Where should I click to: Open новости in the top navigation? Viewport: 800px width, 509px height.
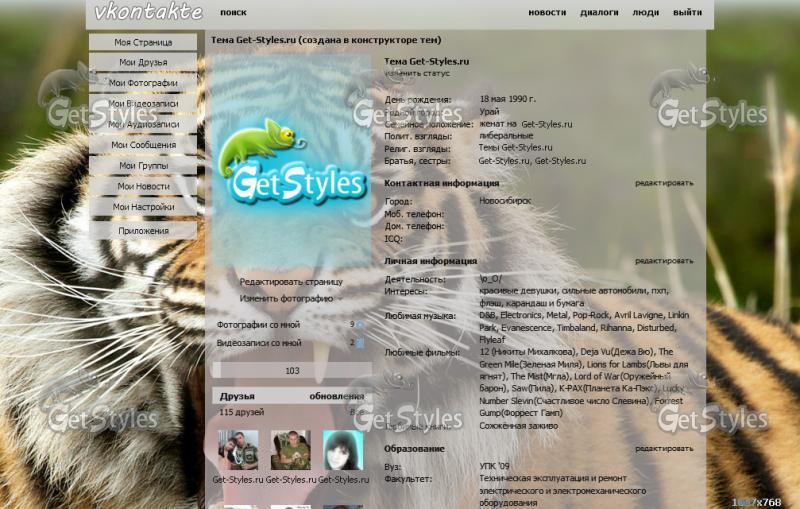coord(547,13)
